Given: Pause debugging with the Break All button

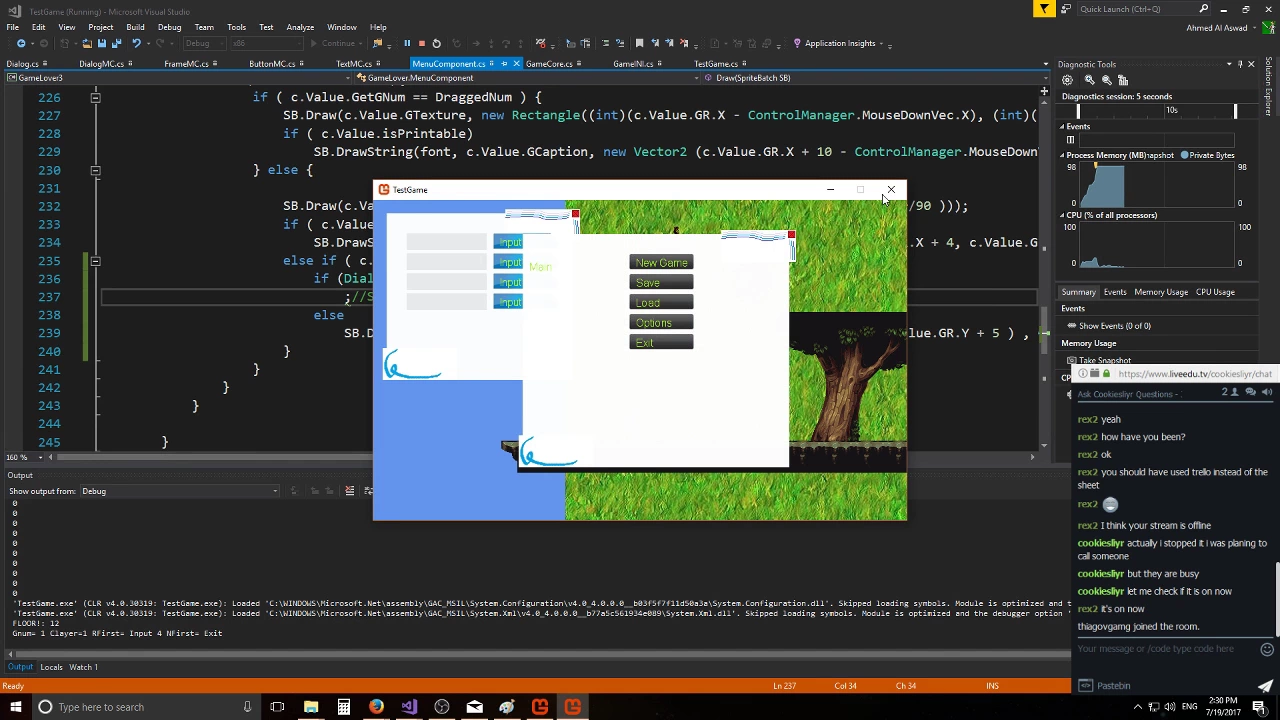Looking at the screenshot, I should point(407,43).
